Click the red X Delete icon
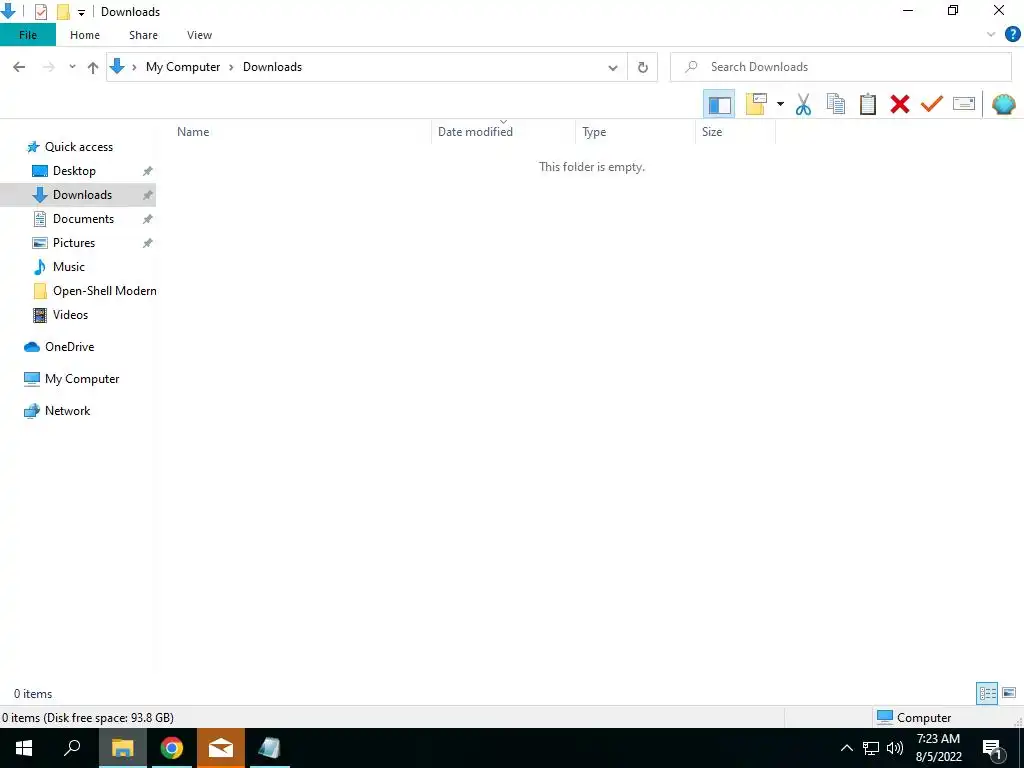The height and width of the screenshot is (768, 1024). 900,104
